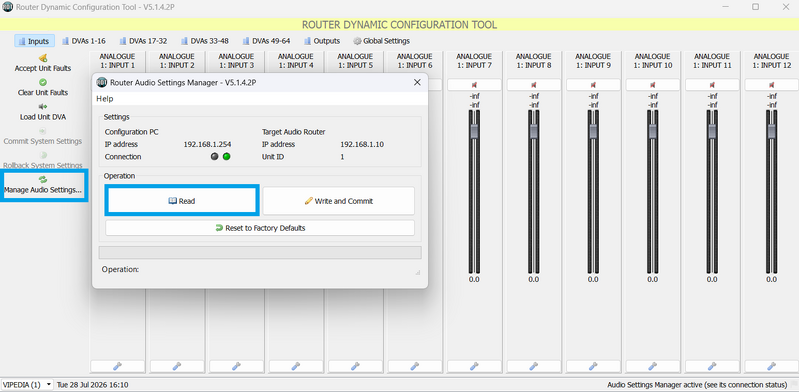799x392 pixels.
Task: Click the Load Unit DVA icon
Action: [43, 107]
